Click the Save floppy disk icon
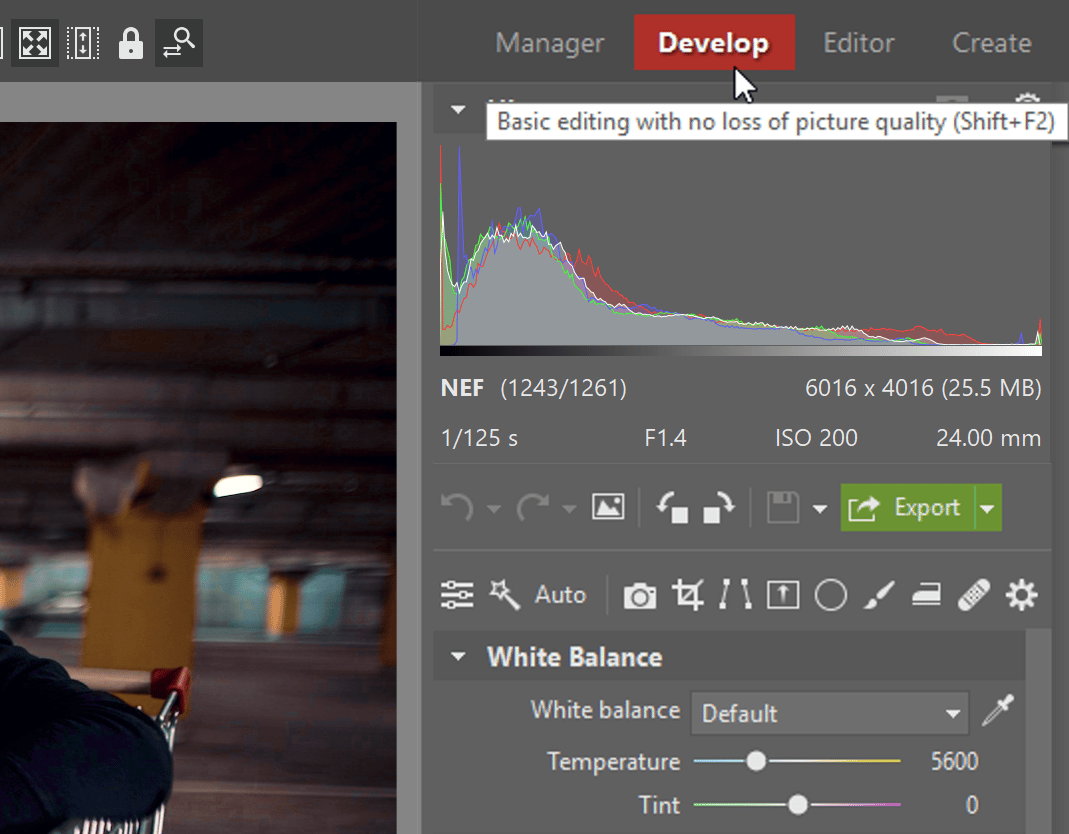Image resolution: width=1069 pixels, height=834 pixels. pos(783,507)
